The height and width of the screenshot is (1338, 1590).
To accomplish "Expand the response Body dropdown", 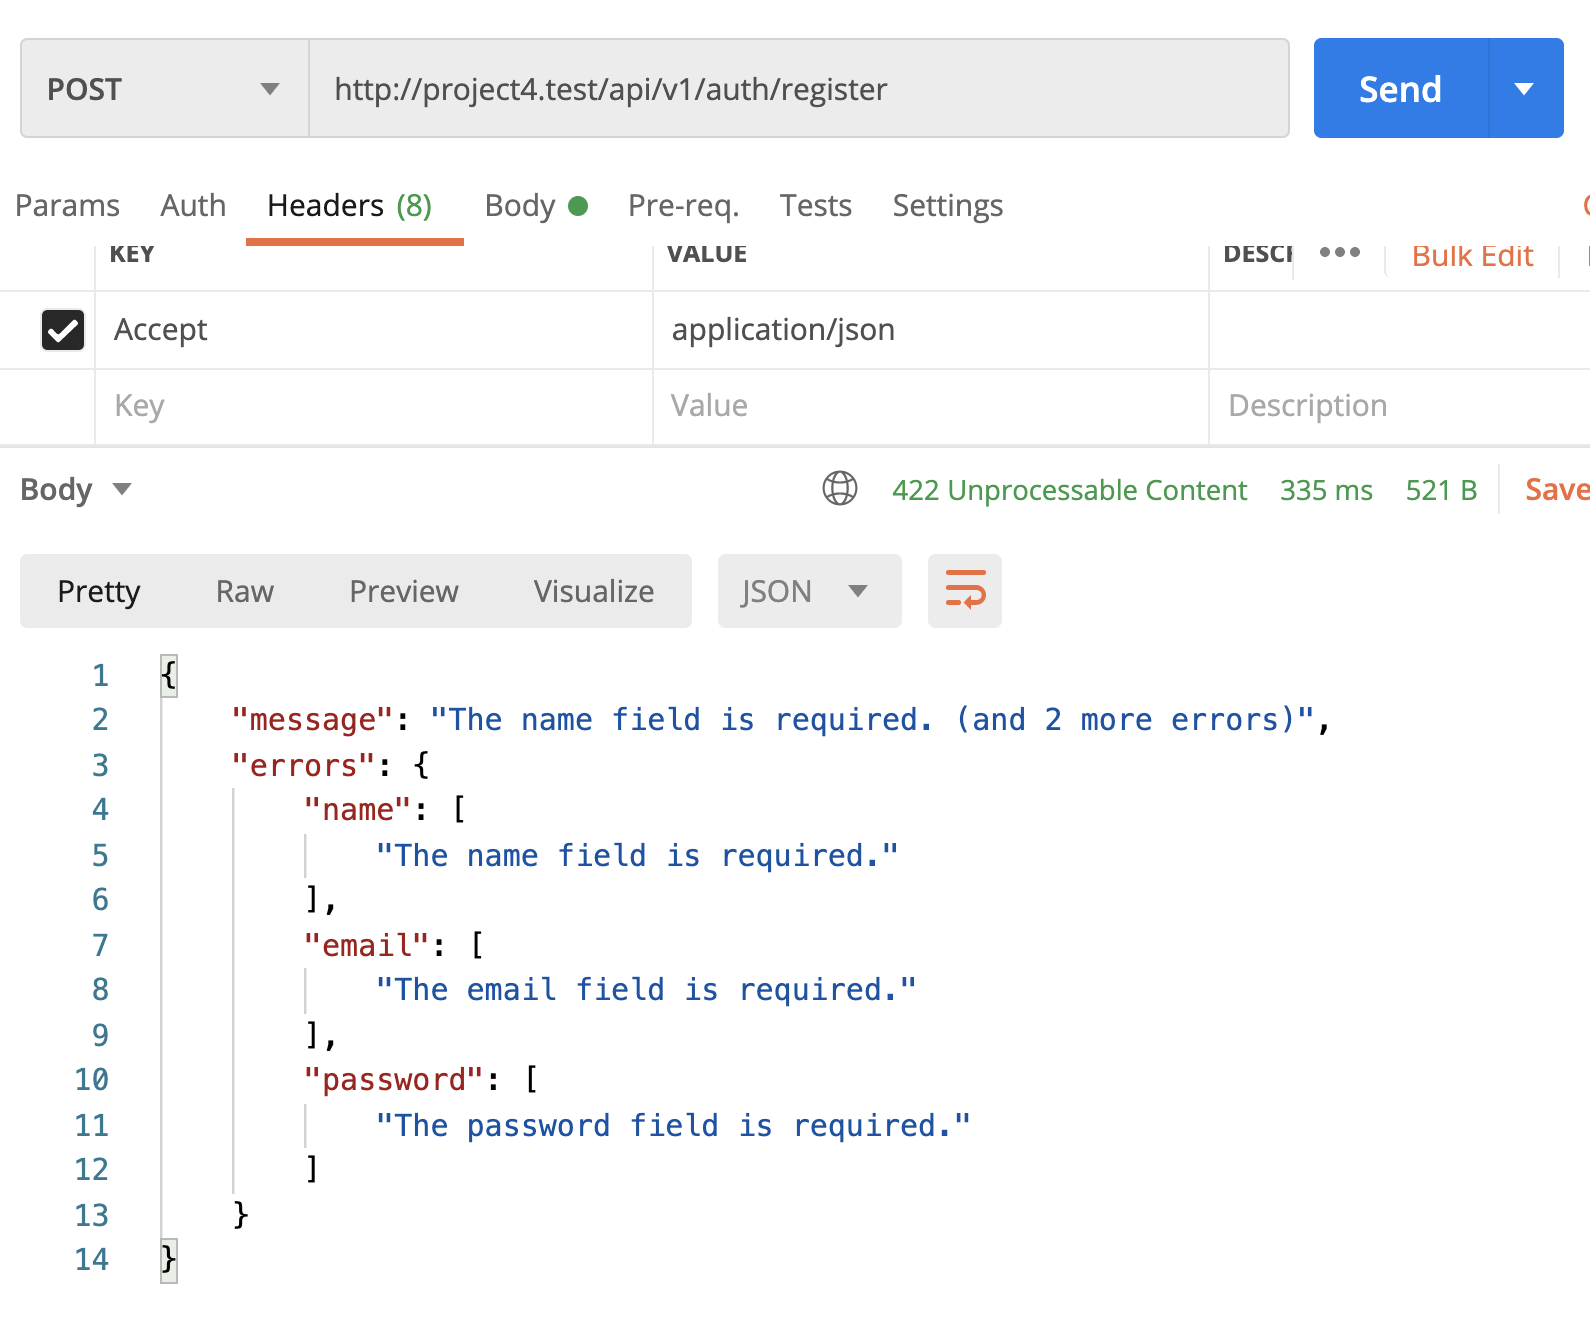I will [76, 489].
